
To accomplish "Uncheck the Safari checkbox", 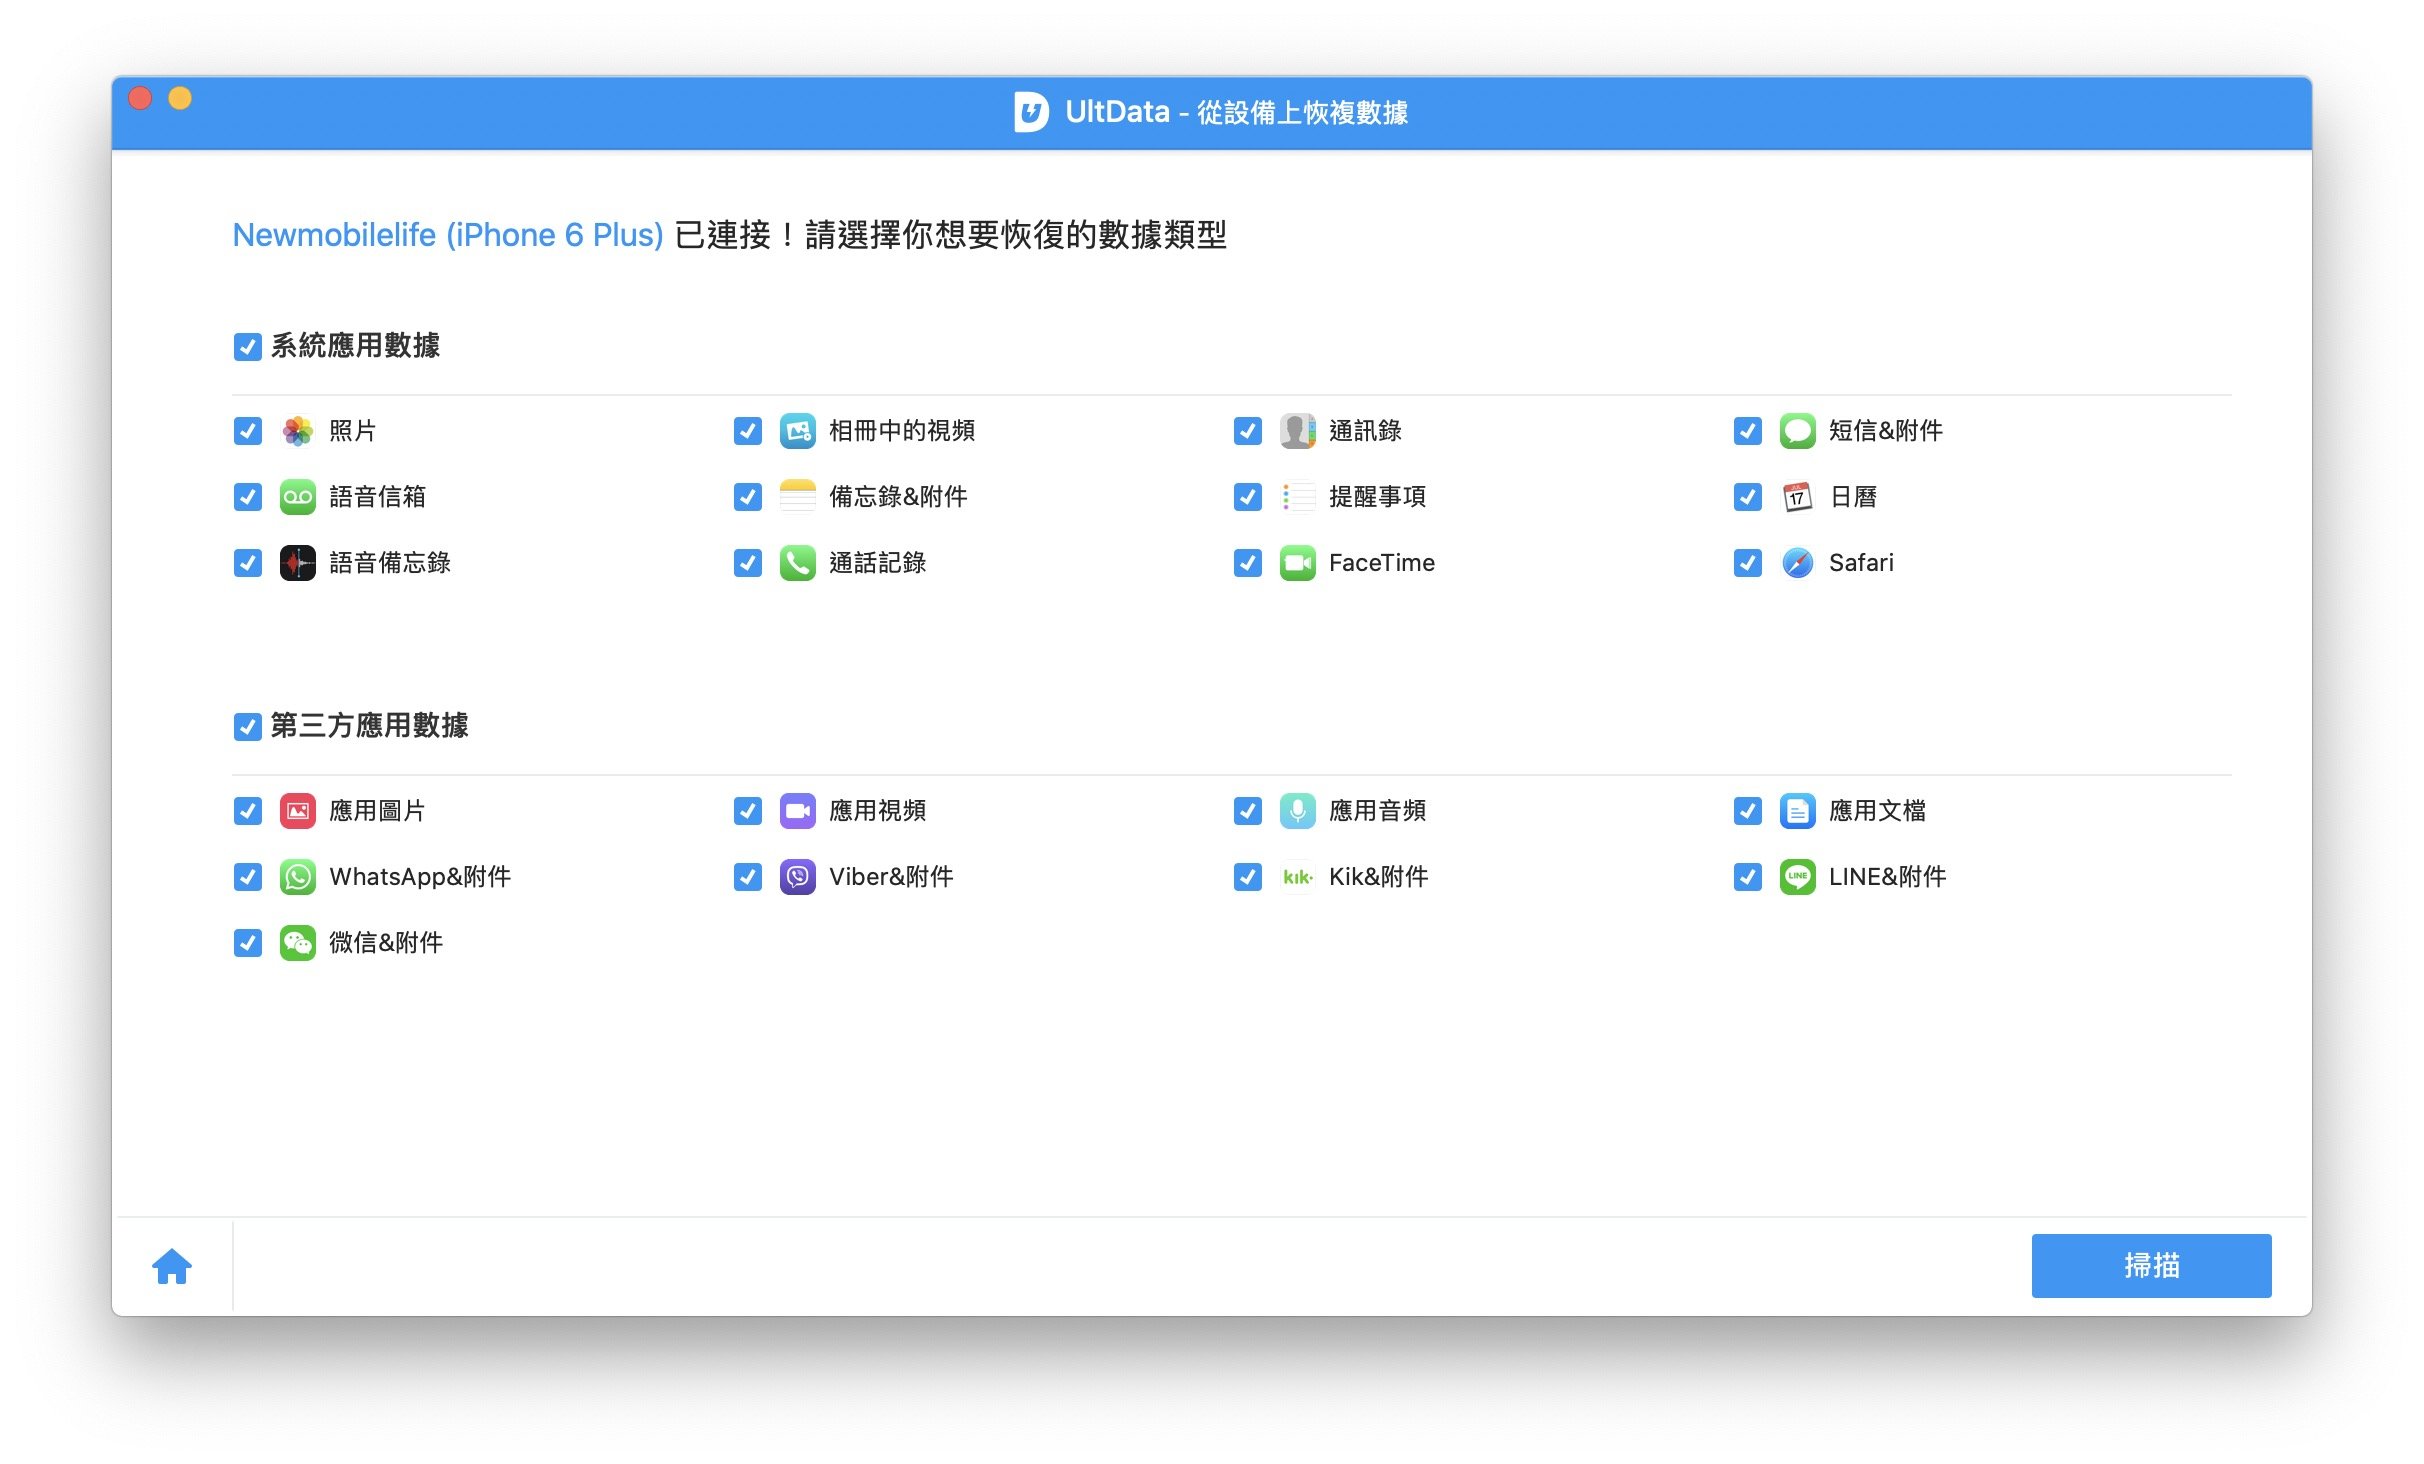I will (1747, 563).
